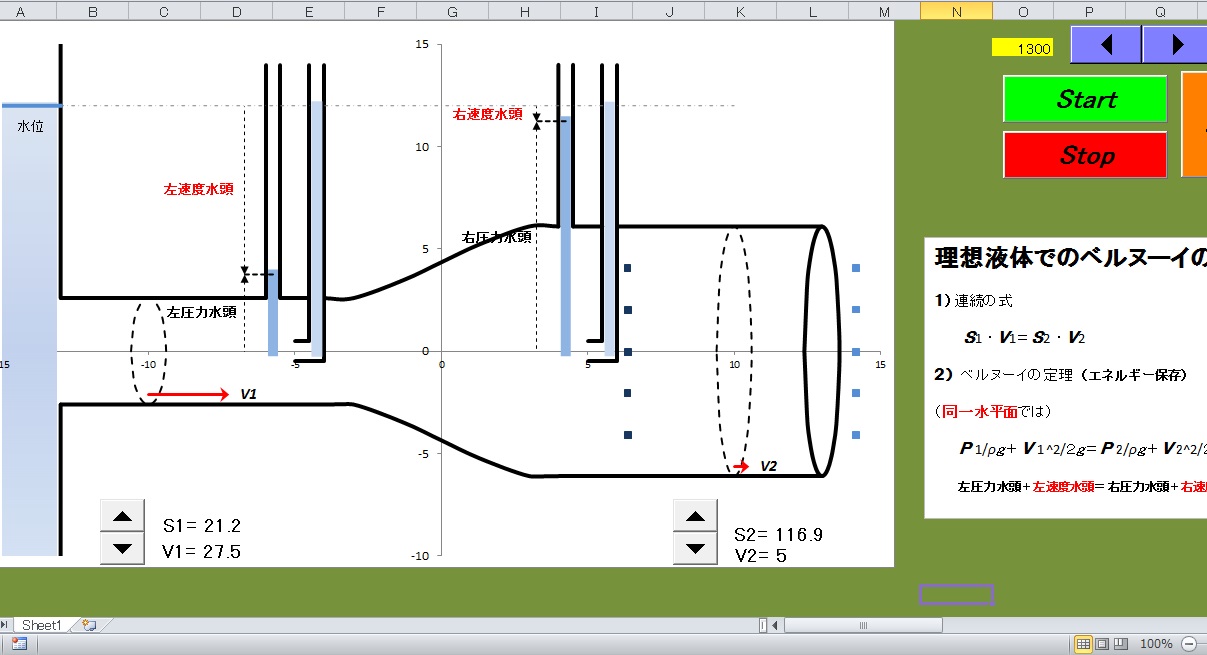Click the red 左速度水頭 label
The width and height of the screenshot is (1207, 655).
point(198,189)
